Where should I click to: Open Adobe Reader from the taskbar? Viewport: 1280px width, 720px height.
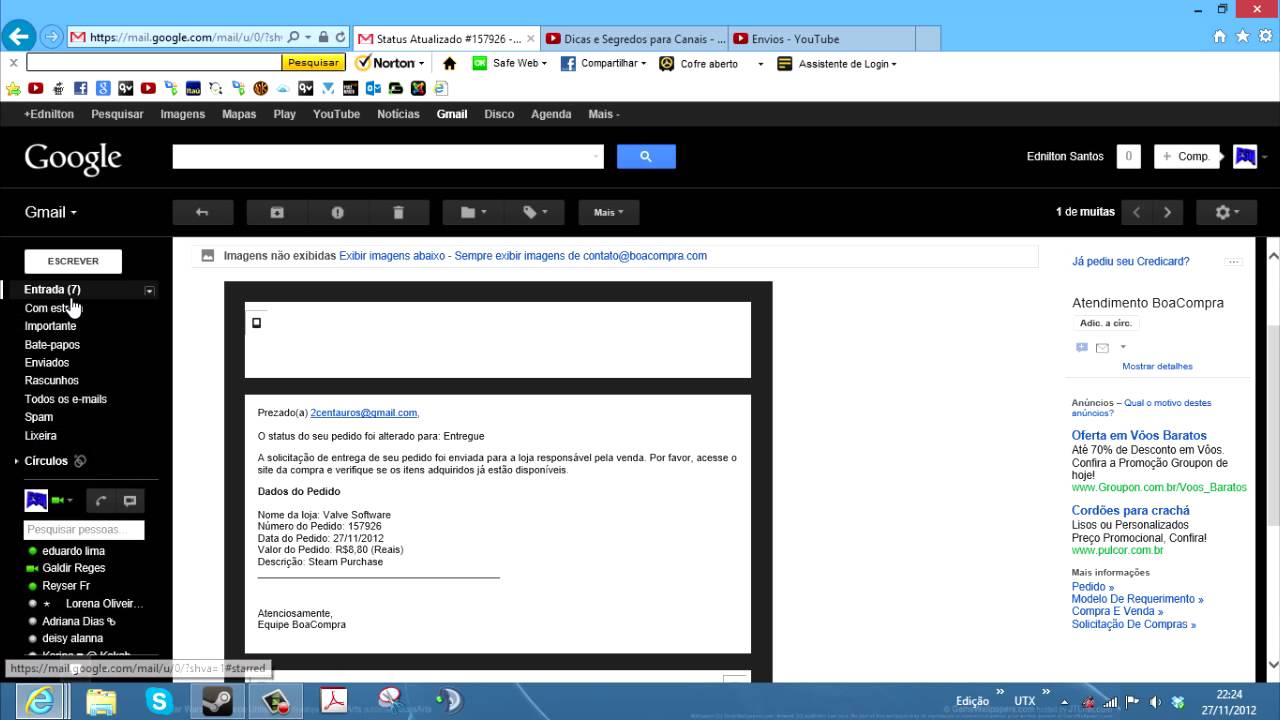[333, 701]
